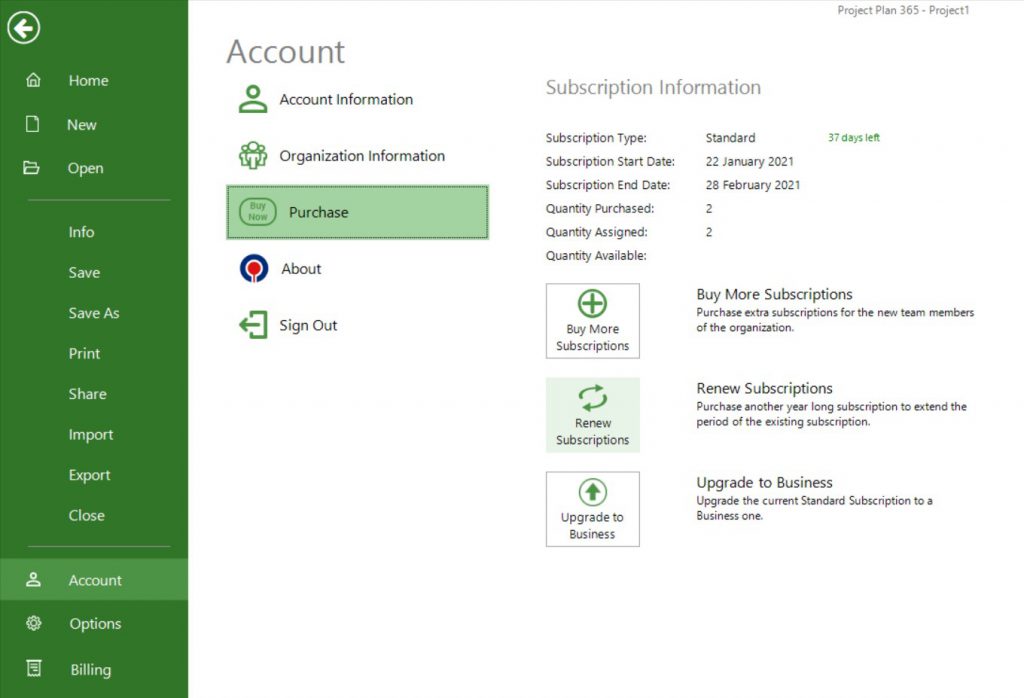
Task: Click the back arrow to exit Account view
Action: point(23,28)
